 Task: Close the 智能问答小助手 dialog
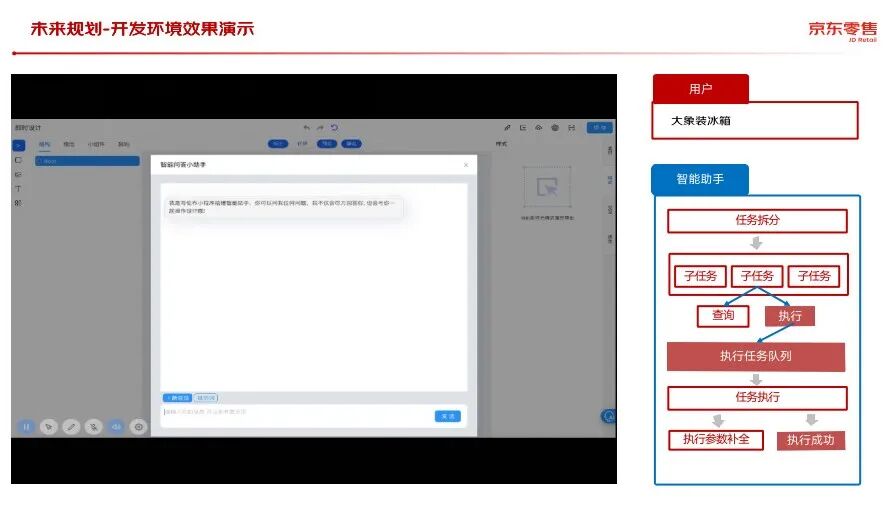click(x=466, y=165)
